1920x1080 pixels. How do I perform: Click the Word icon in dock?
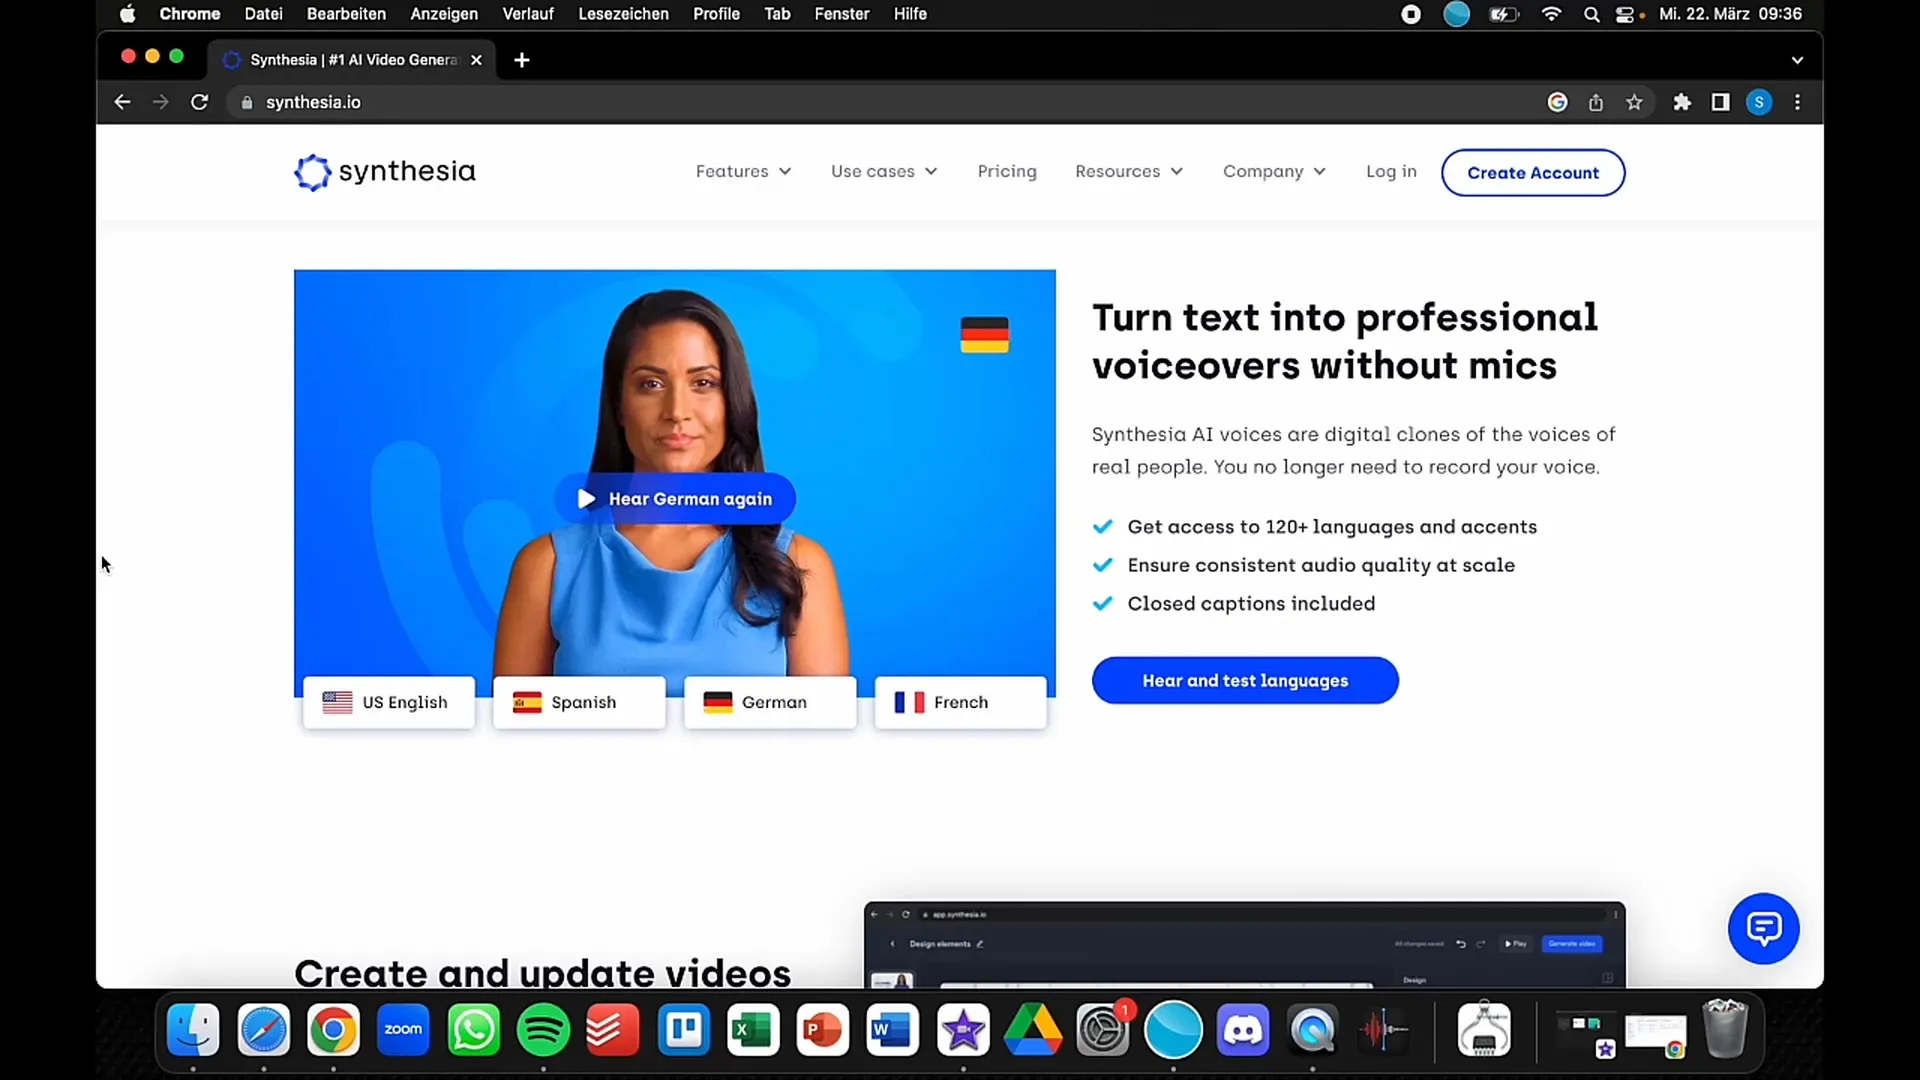point(893,1030)
